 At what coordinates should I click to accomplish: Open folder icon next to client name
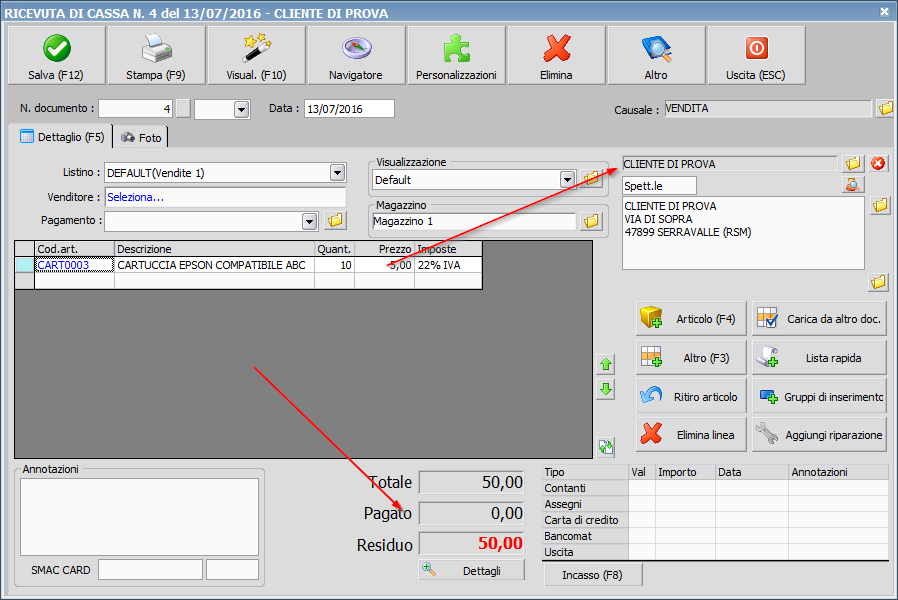853,164
